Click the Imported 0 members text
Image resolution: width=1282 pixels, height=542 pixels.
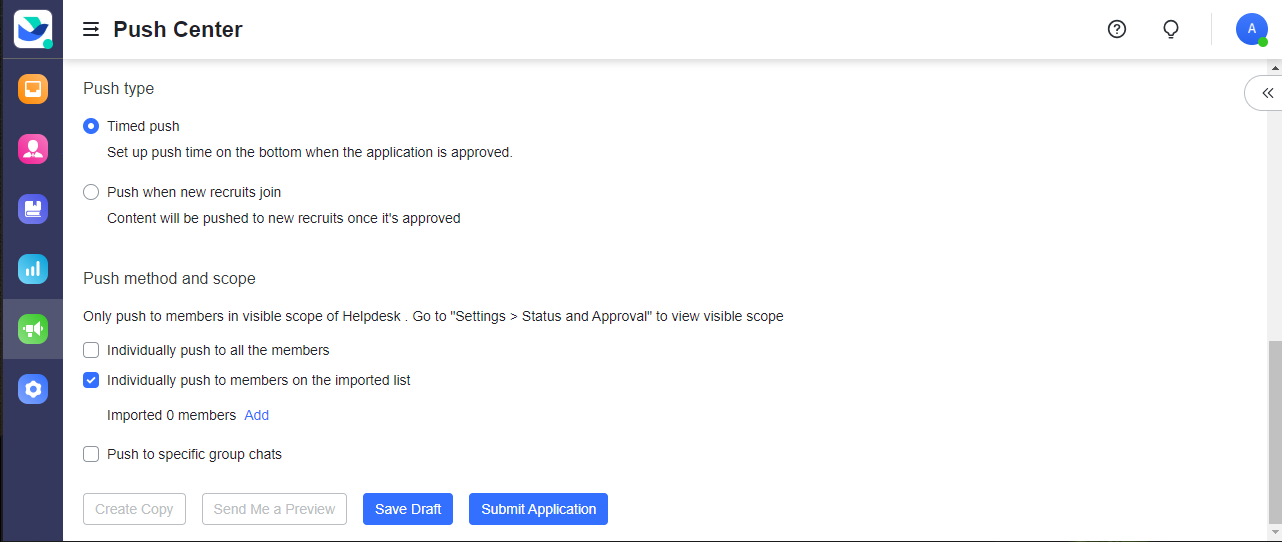click(172, 415)
